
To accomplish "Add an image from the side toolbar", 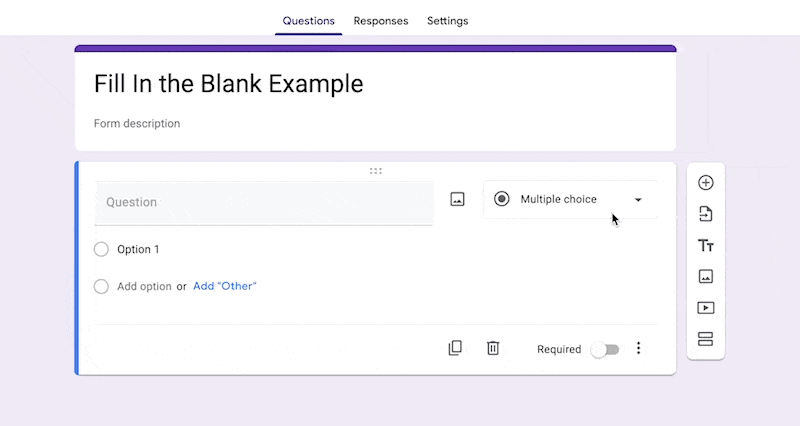I will coord(706,277).
